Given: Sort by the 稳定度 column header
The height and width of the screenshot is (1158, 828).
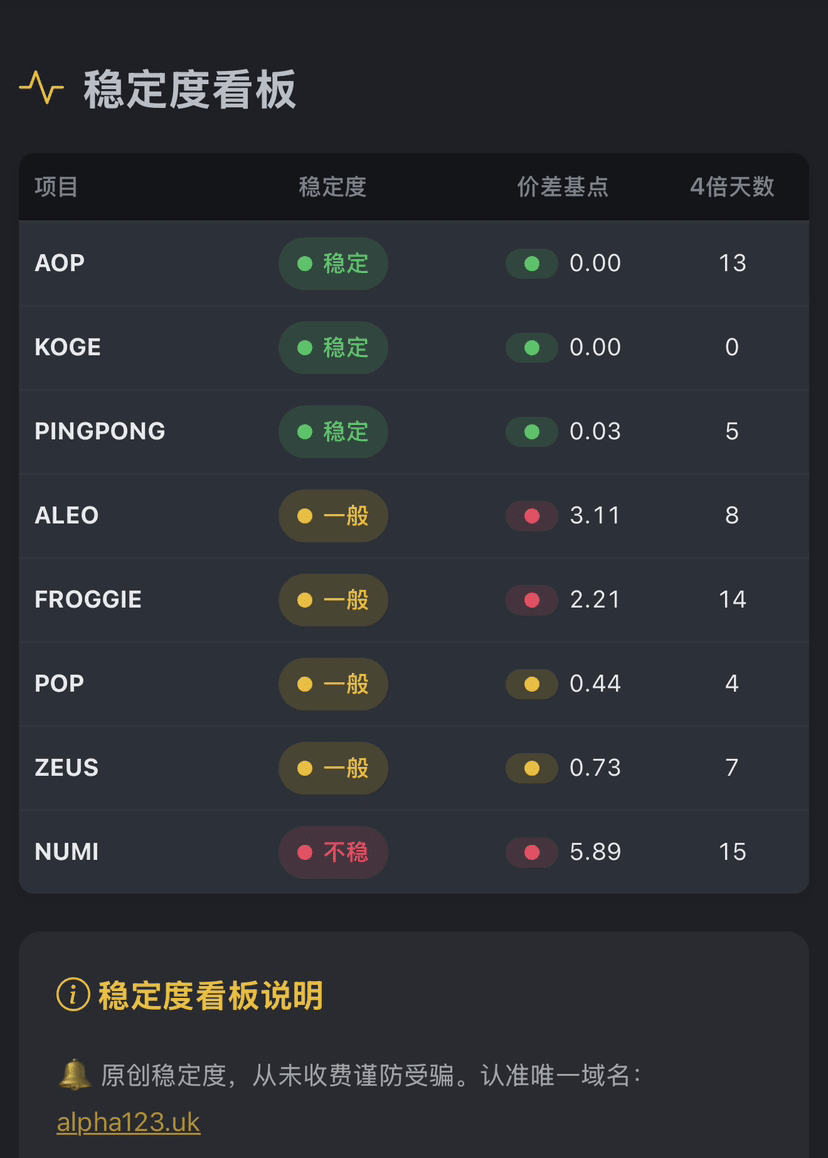Looking at the screenshot, I should pyautogui.click(x=333, y=187).
